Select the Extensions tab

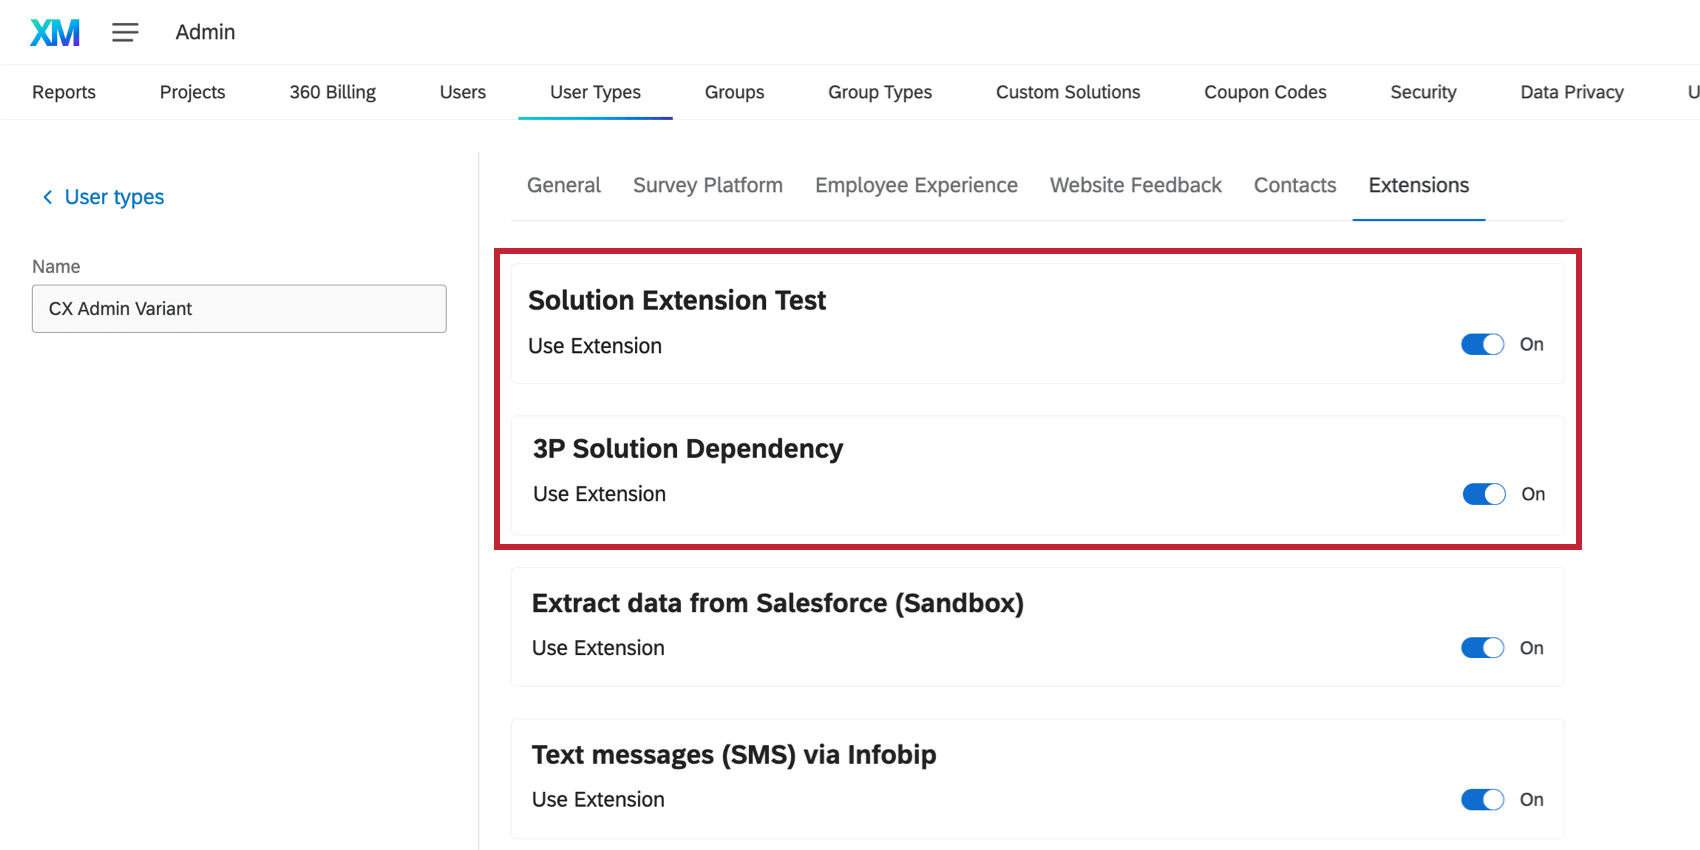click(1419, 185)
